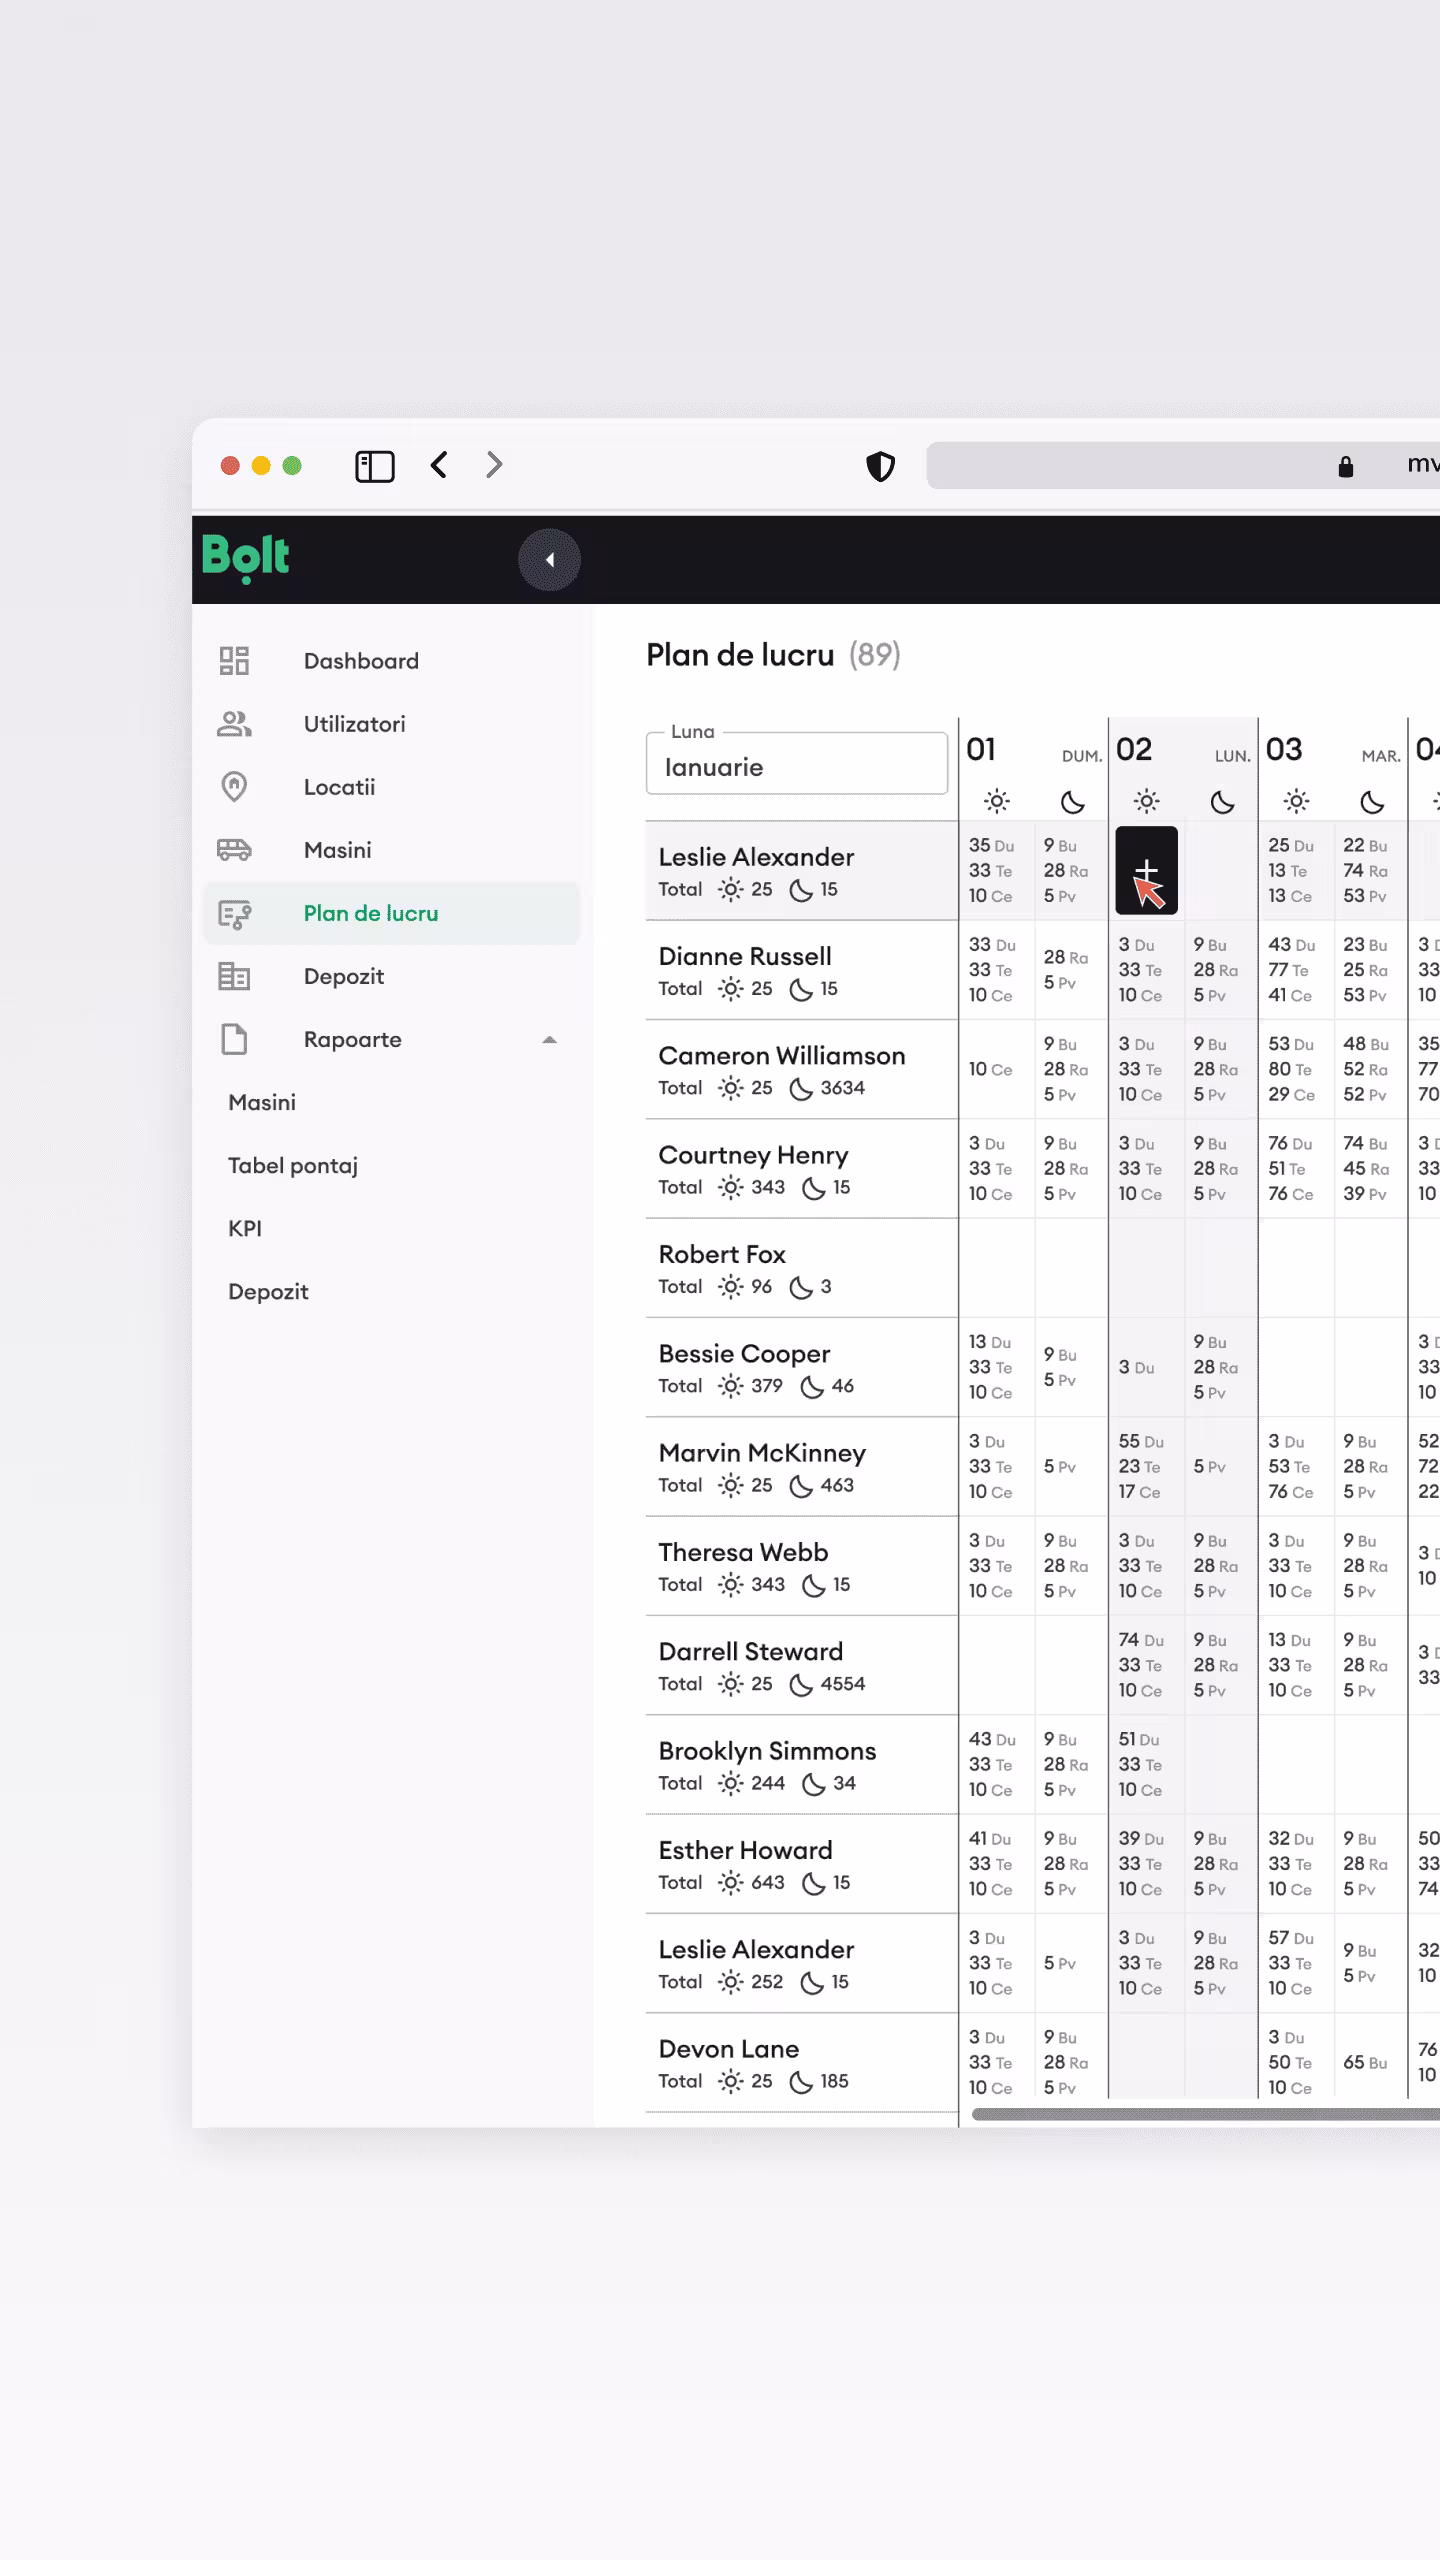This screenshot has height=2560, width=1440.
Task: Click the Depozit building icon
Action: click(x=234, y=976)
